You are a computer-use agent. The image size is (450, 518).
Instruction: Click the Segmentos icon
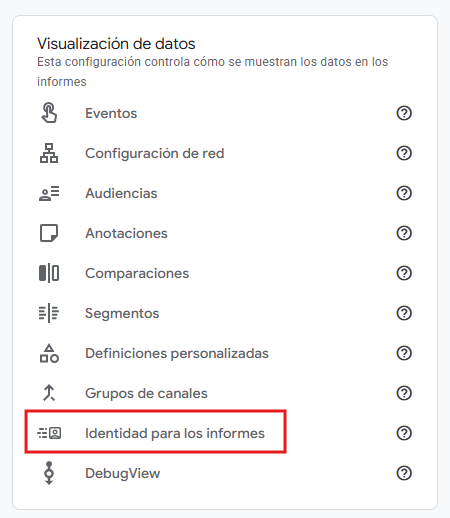[49, 313]
